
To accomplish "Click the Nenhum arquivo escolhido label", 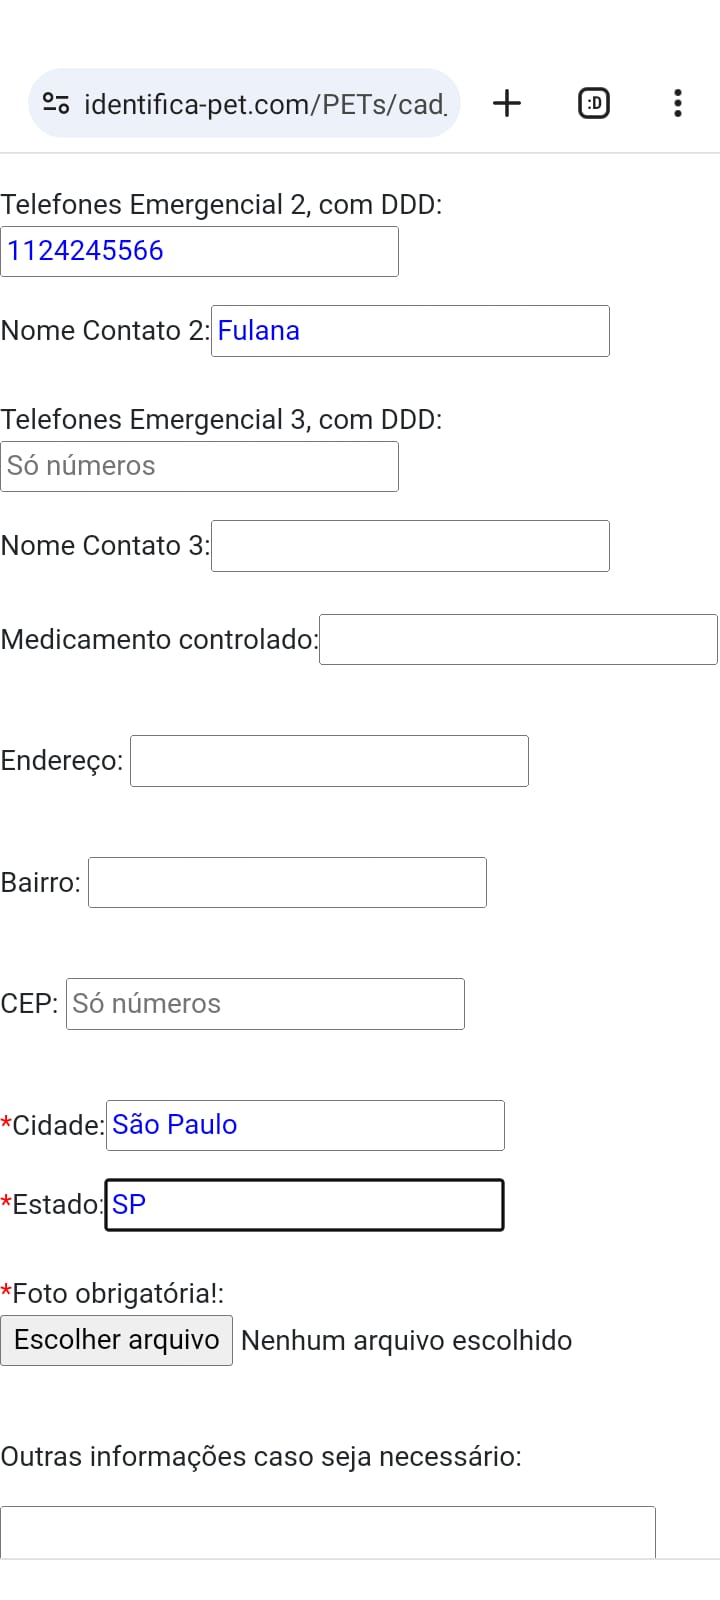I will 406,1341.
